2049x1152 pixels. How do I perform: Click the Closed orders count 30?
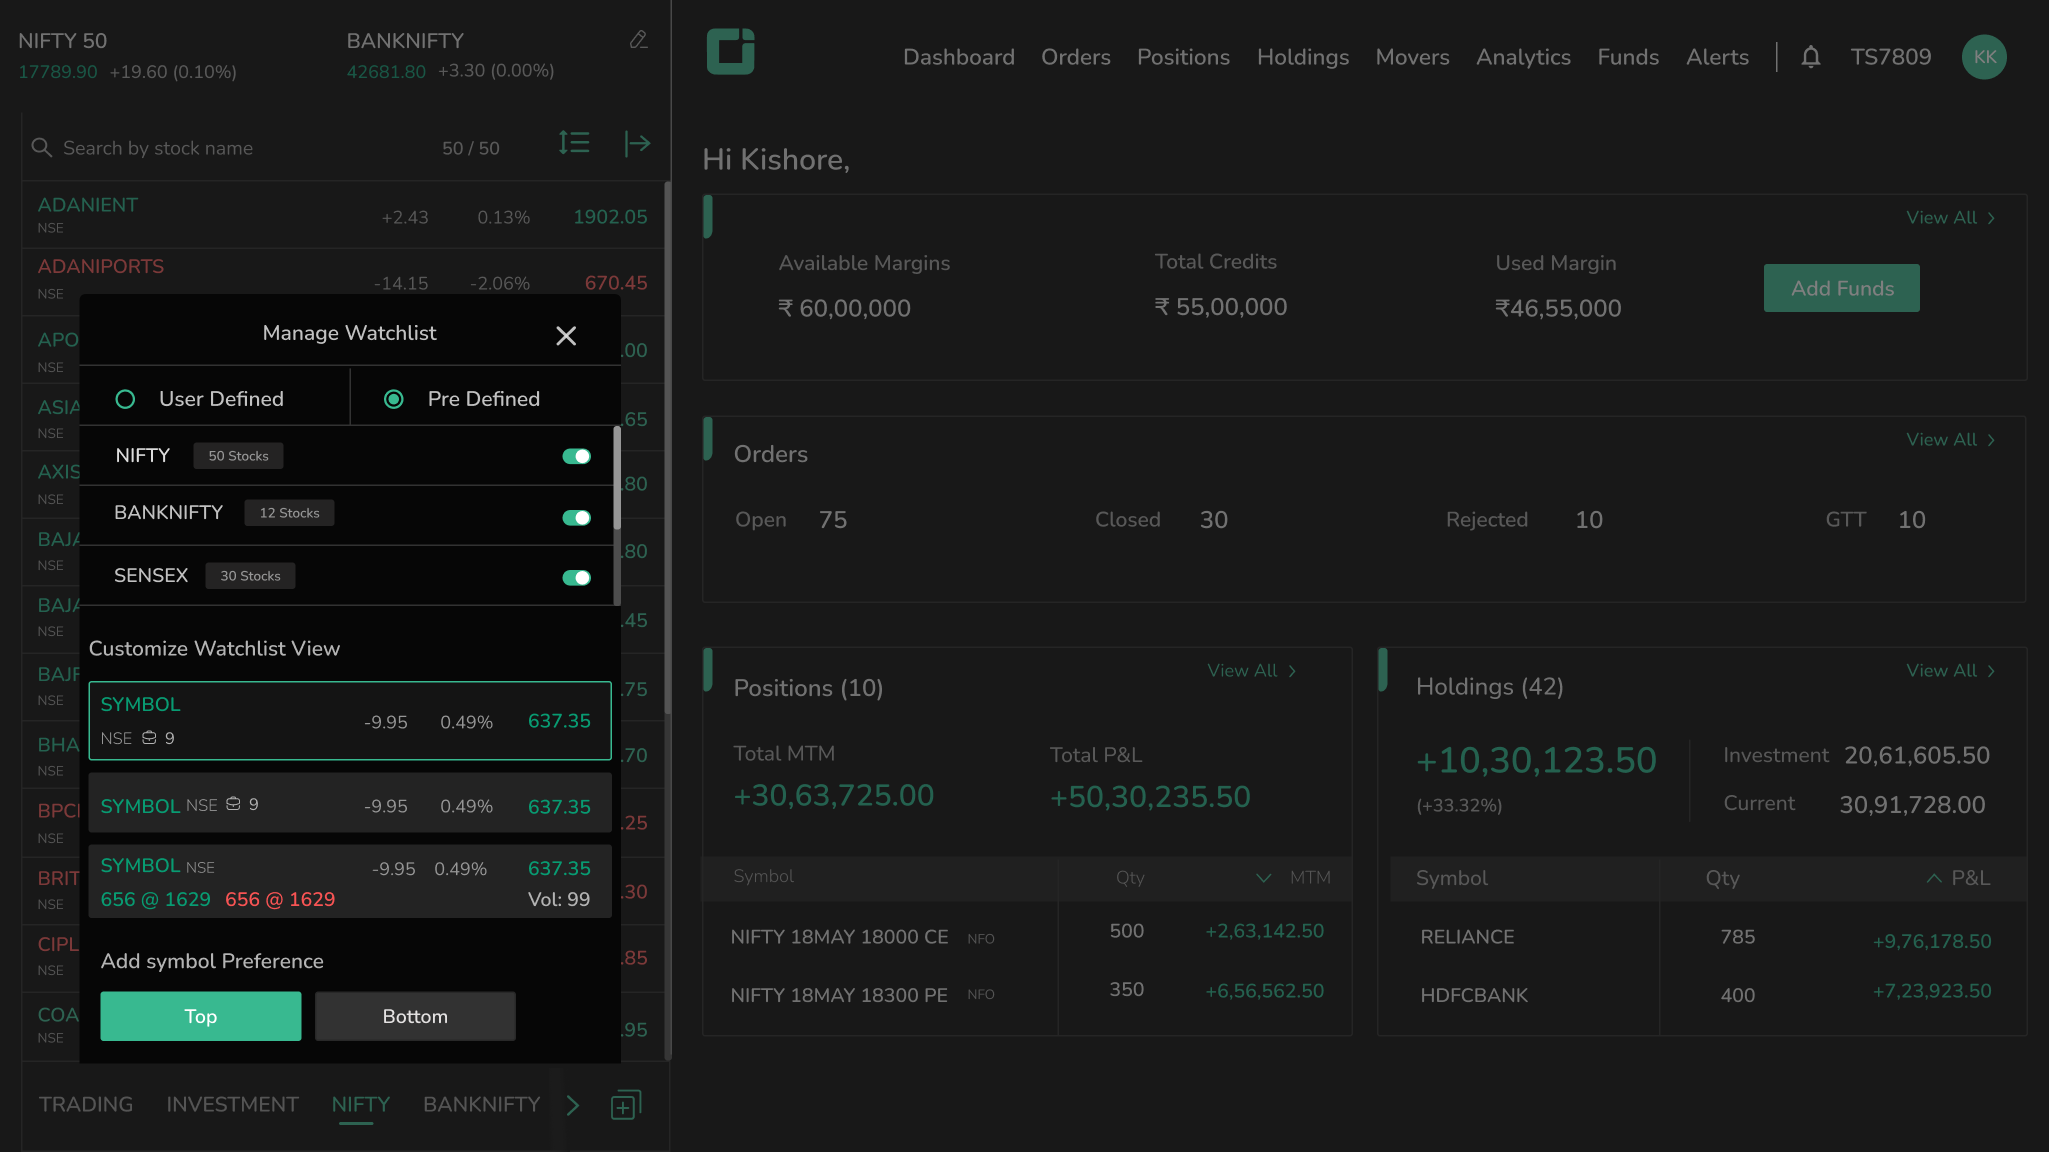pos(1213,520)
